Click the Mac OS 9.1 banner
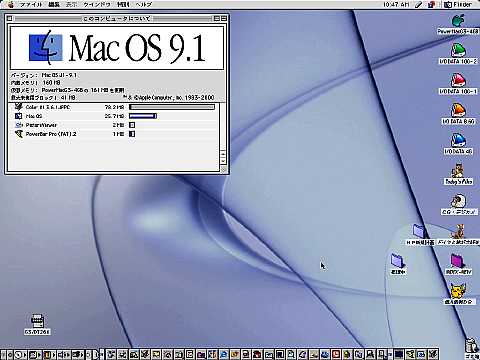480x360 pixels. [x=117, y=48]
